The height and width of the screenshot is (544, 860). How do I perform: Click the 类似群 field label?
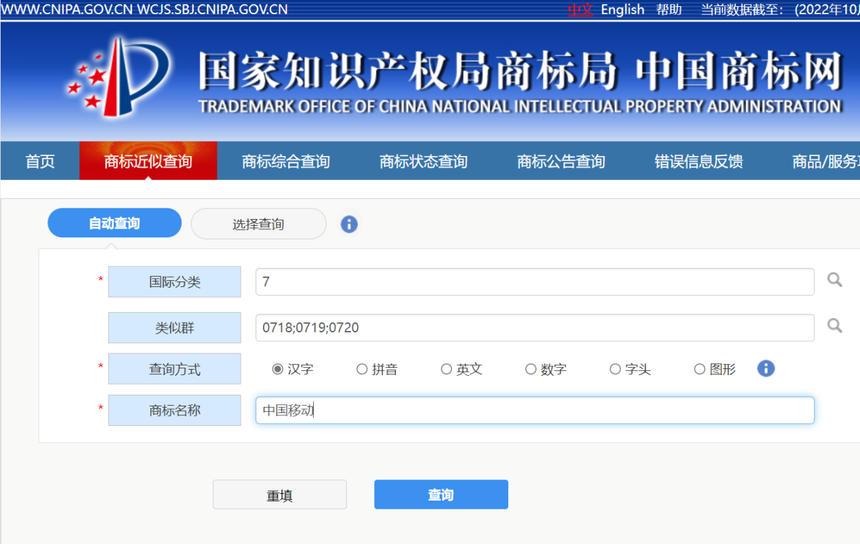click(x=174, y=328)
